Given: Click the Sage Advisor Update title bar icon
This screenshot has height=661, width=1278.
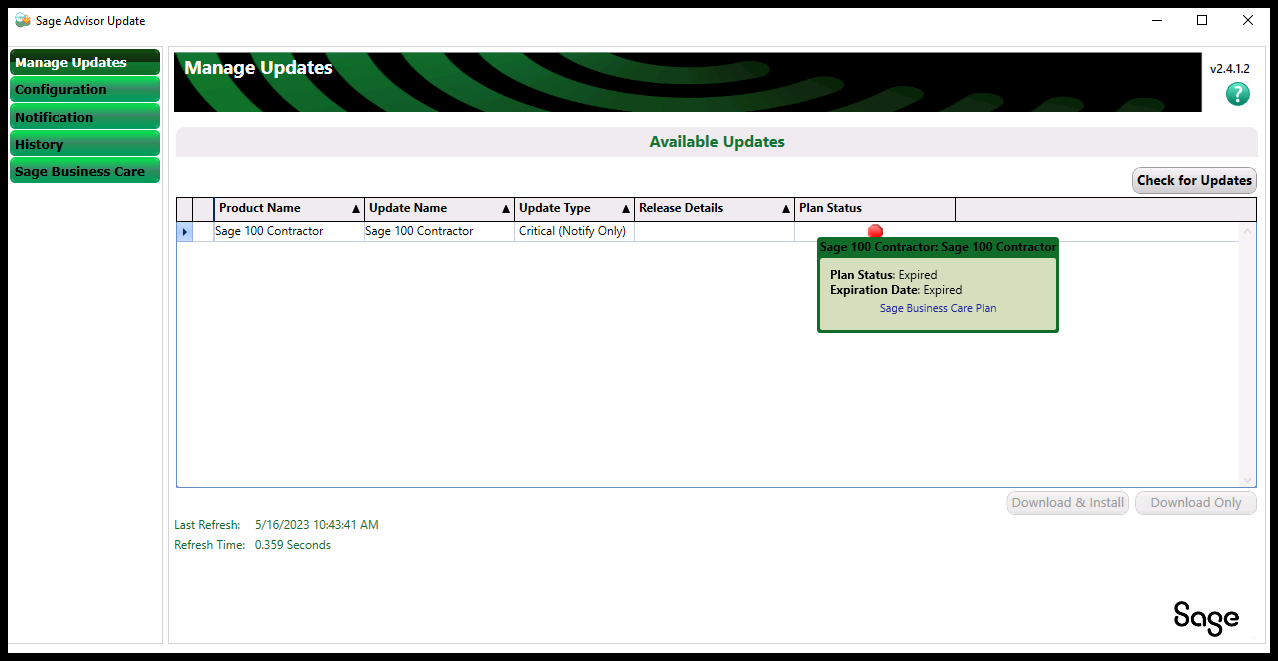Looking at the screenshot, I should [x=22, y=20].
